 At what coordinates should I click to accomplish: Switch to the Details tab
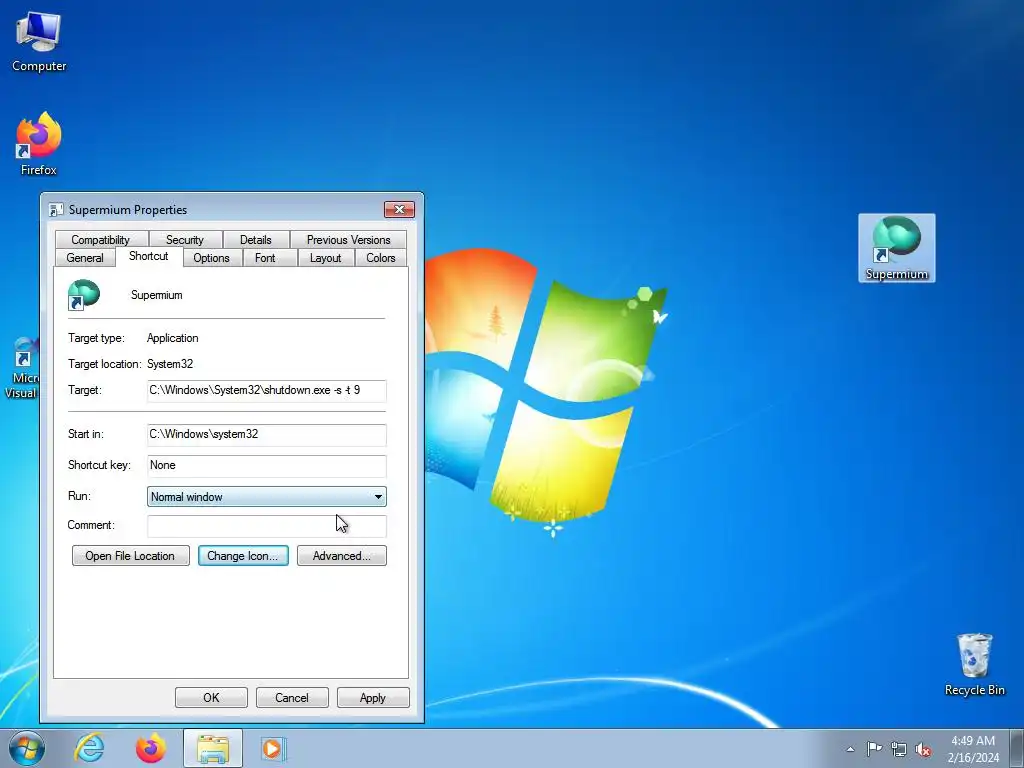(x=255, y=240)
